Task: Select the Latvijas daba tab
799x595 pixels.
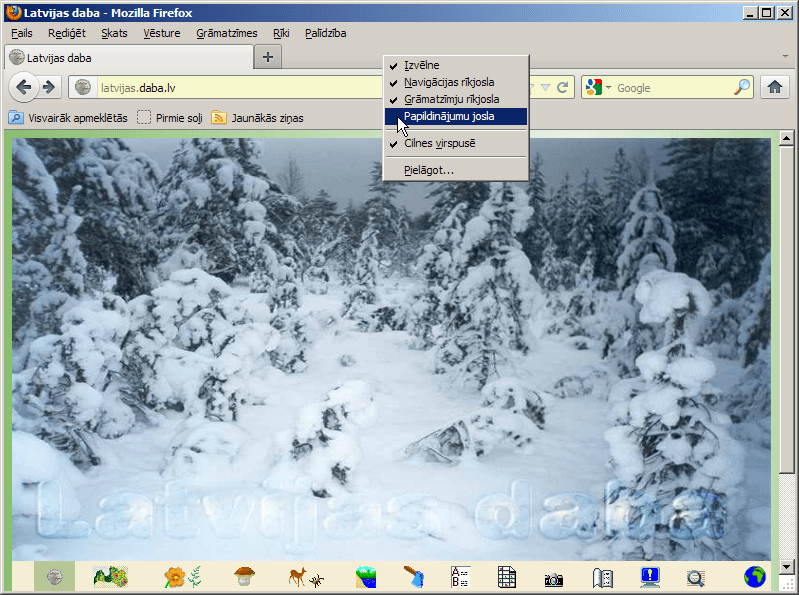Action: pyautogui.click(x=129, y=58)
